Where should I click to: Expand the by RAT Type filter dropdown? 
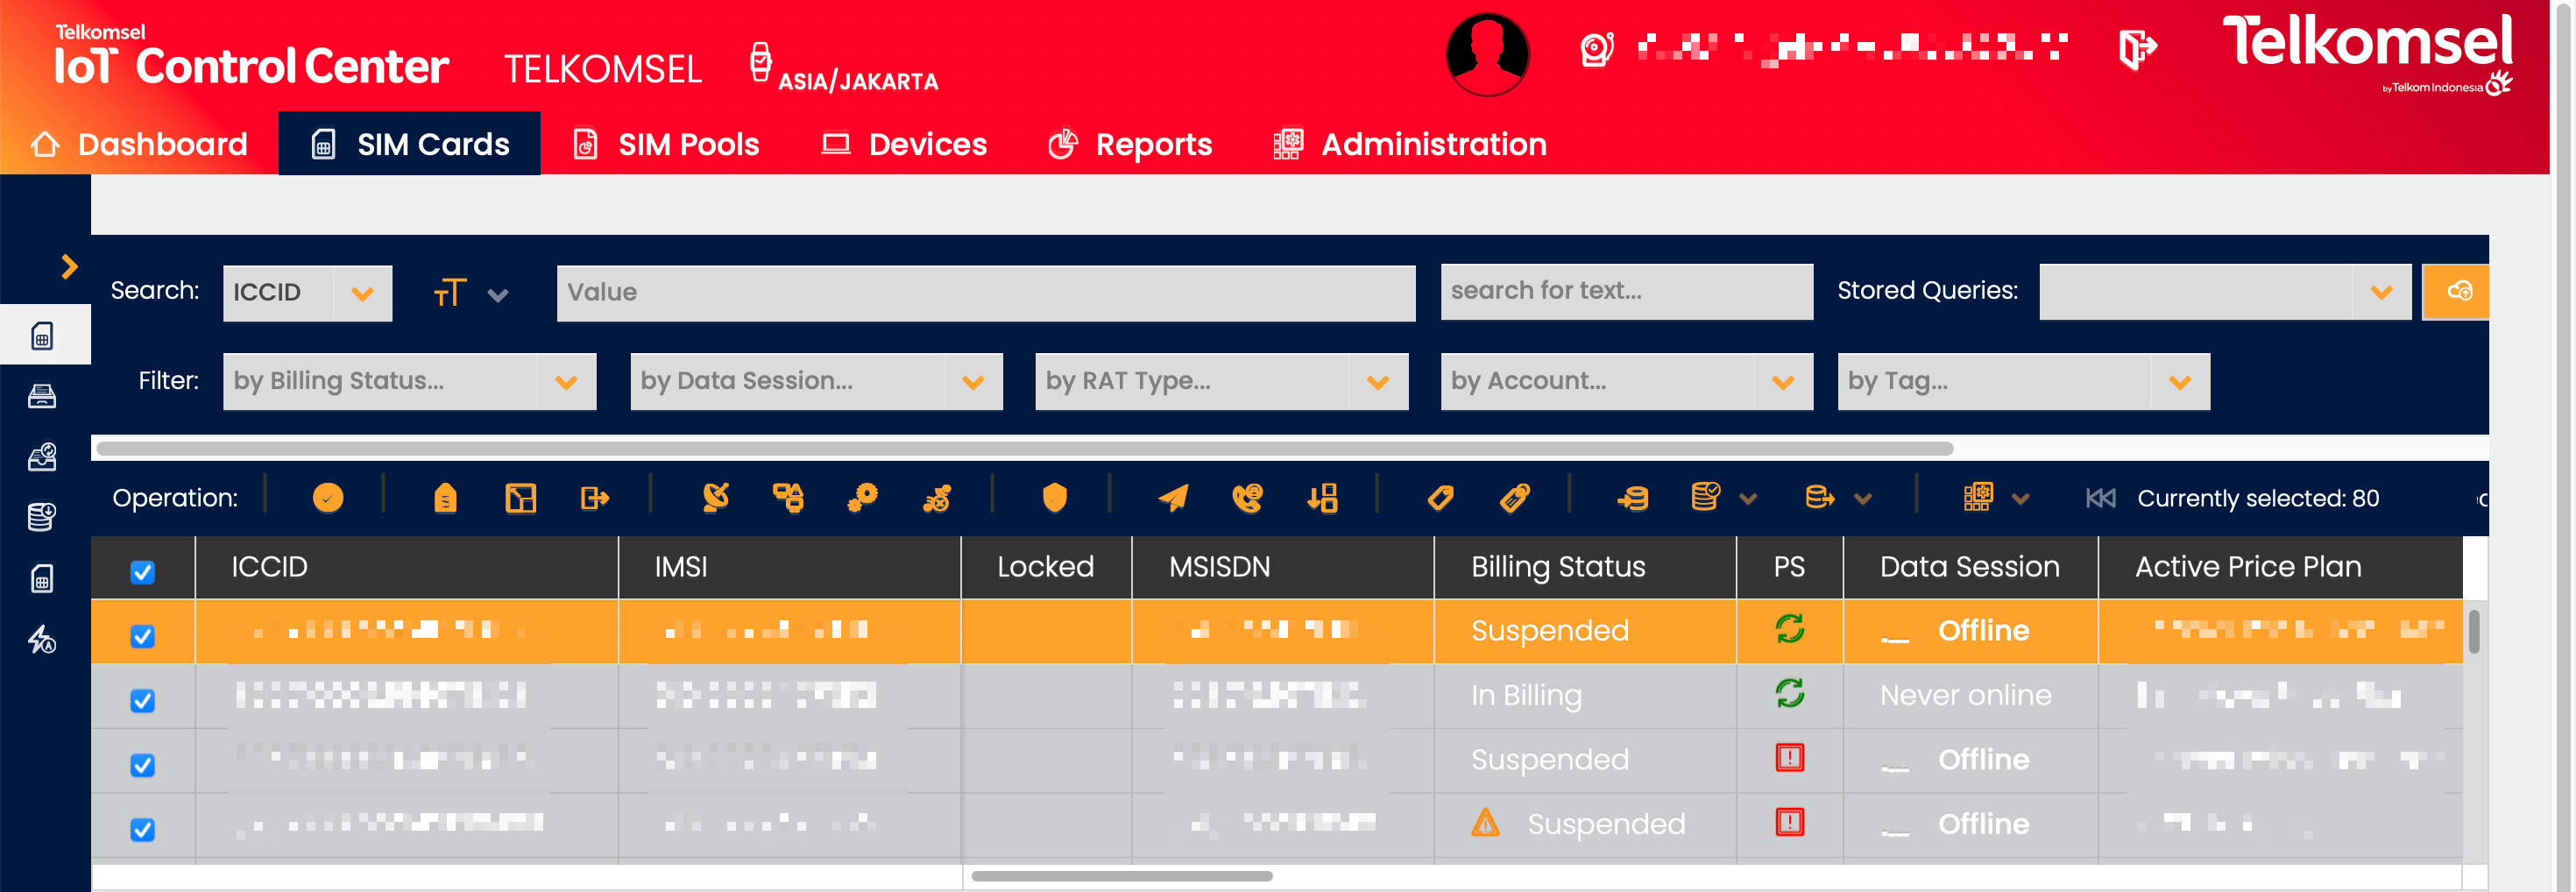[1220, 381]
